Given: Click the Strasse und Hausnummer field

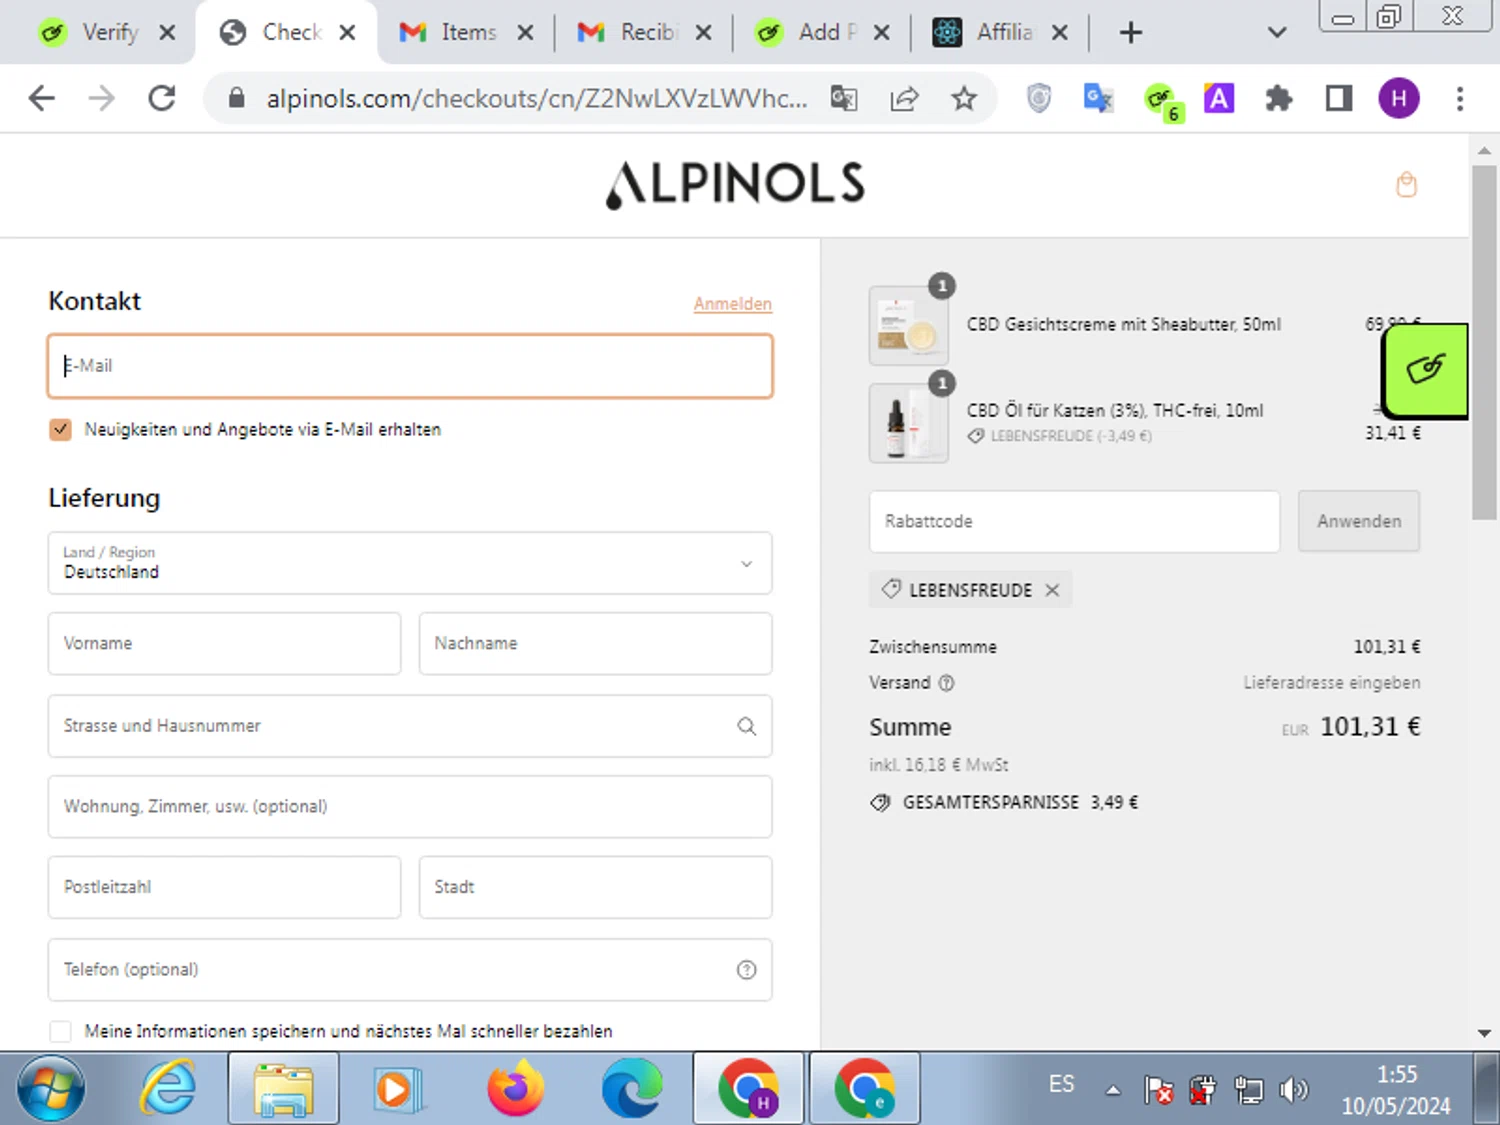Looking at the screenshot, I should pyautogui.click(x=410, y=726).
